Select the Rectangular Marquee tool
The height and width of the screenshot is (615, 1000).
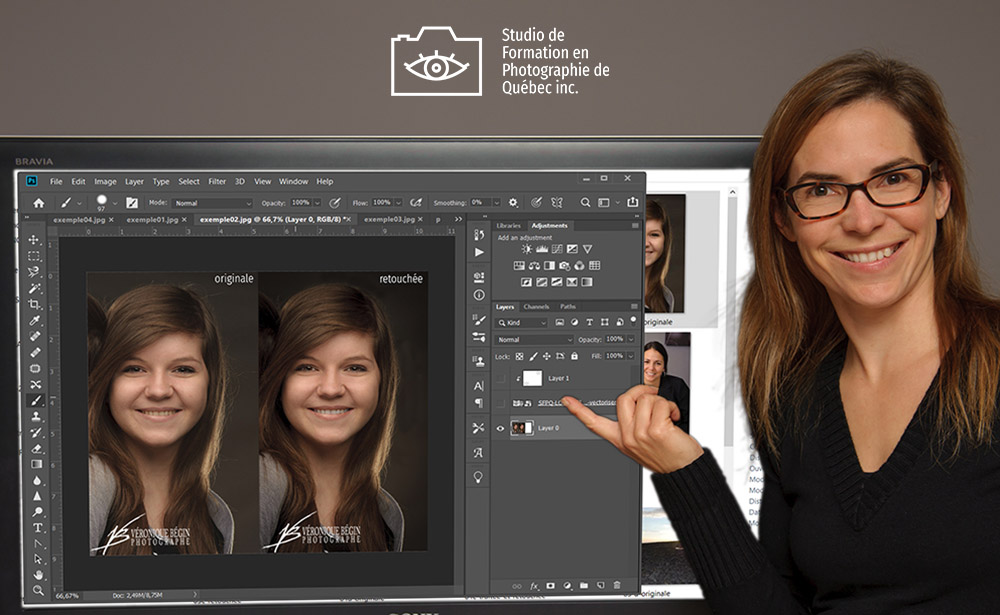34,256
